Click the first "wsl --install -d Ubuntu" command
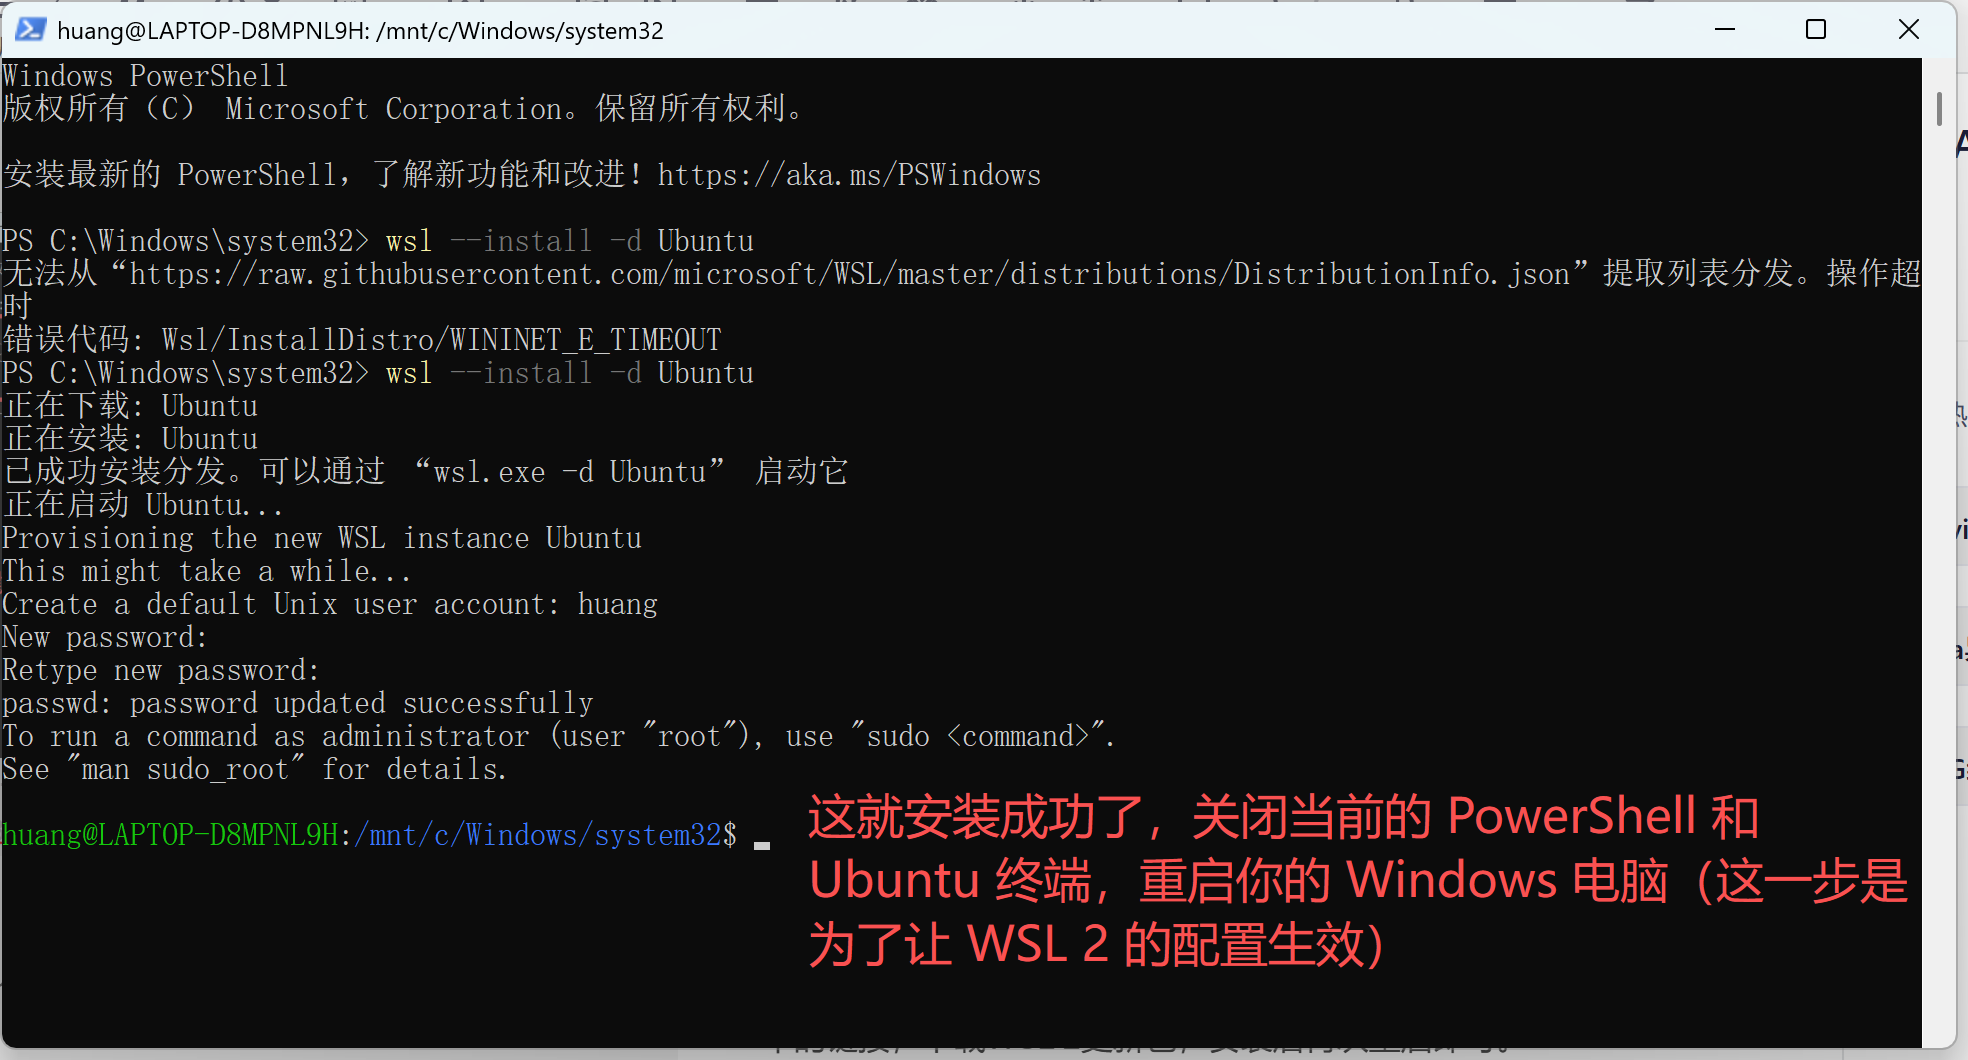 pos(570,241)
